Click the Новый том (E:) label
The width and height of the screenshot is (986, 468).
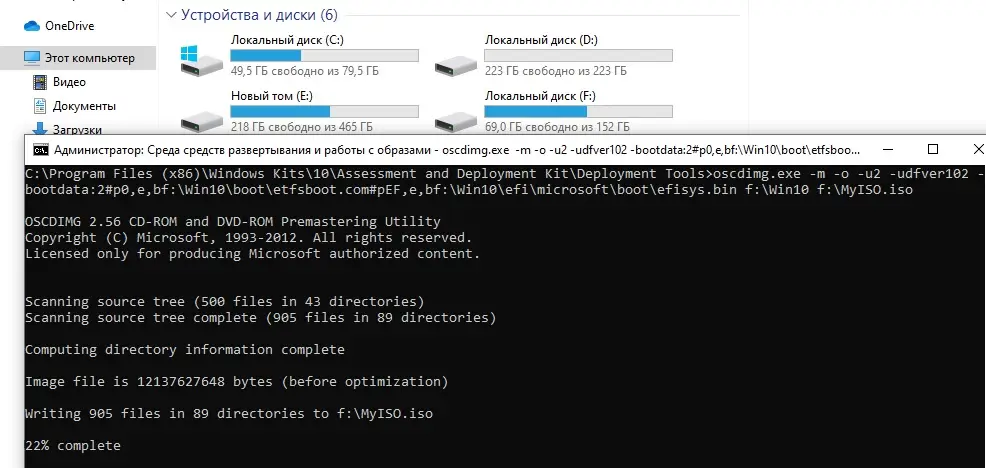272,96
